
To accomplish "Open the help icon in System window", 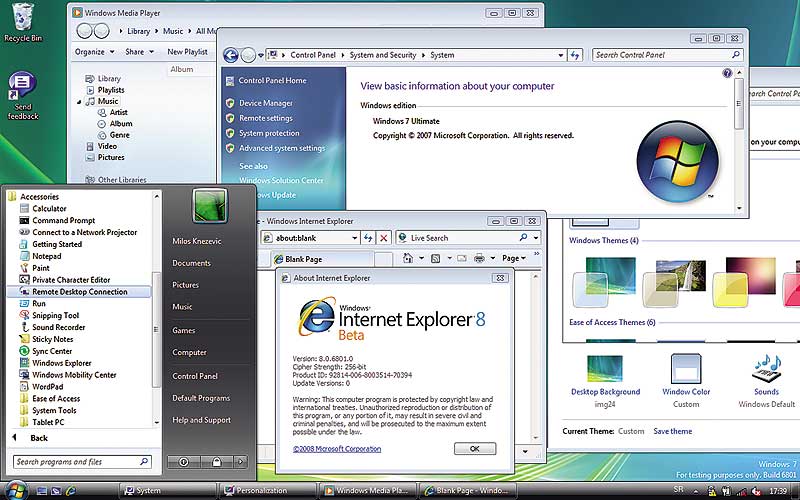I will pyautogui.click(x=727, y=73).
